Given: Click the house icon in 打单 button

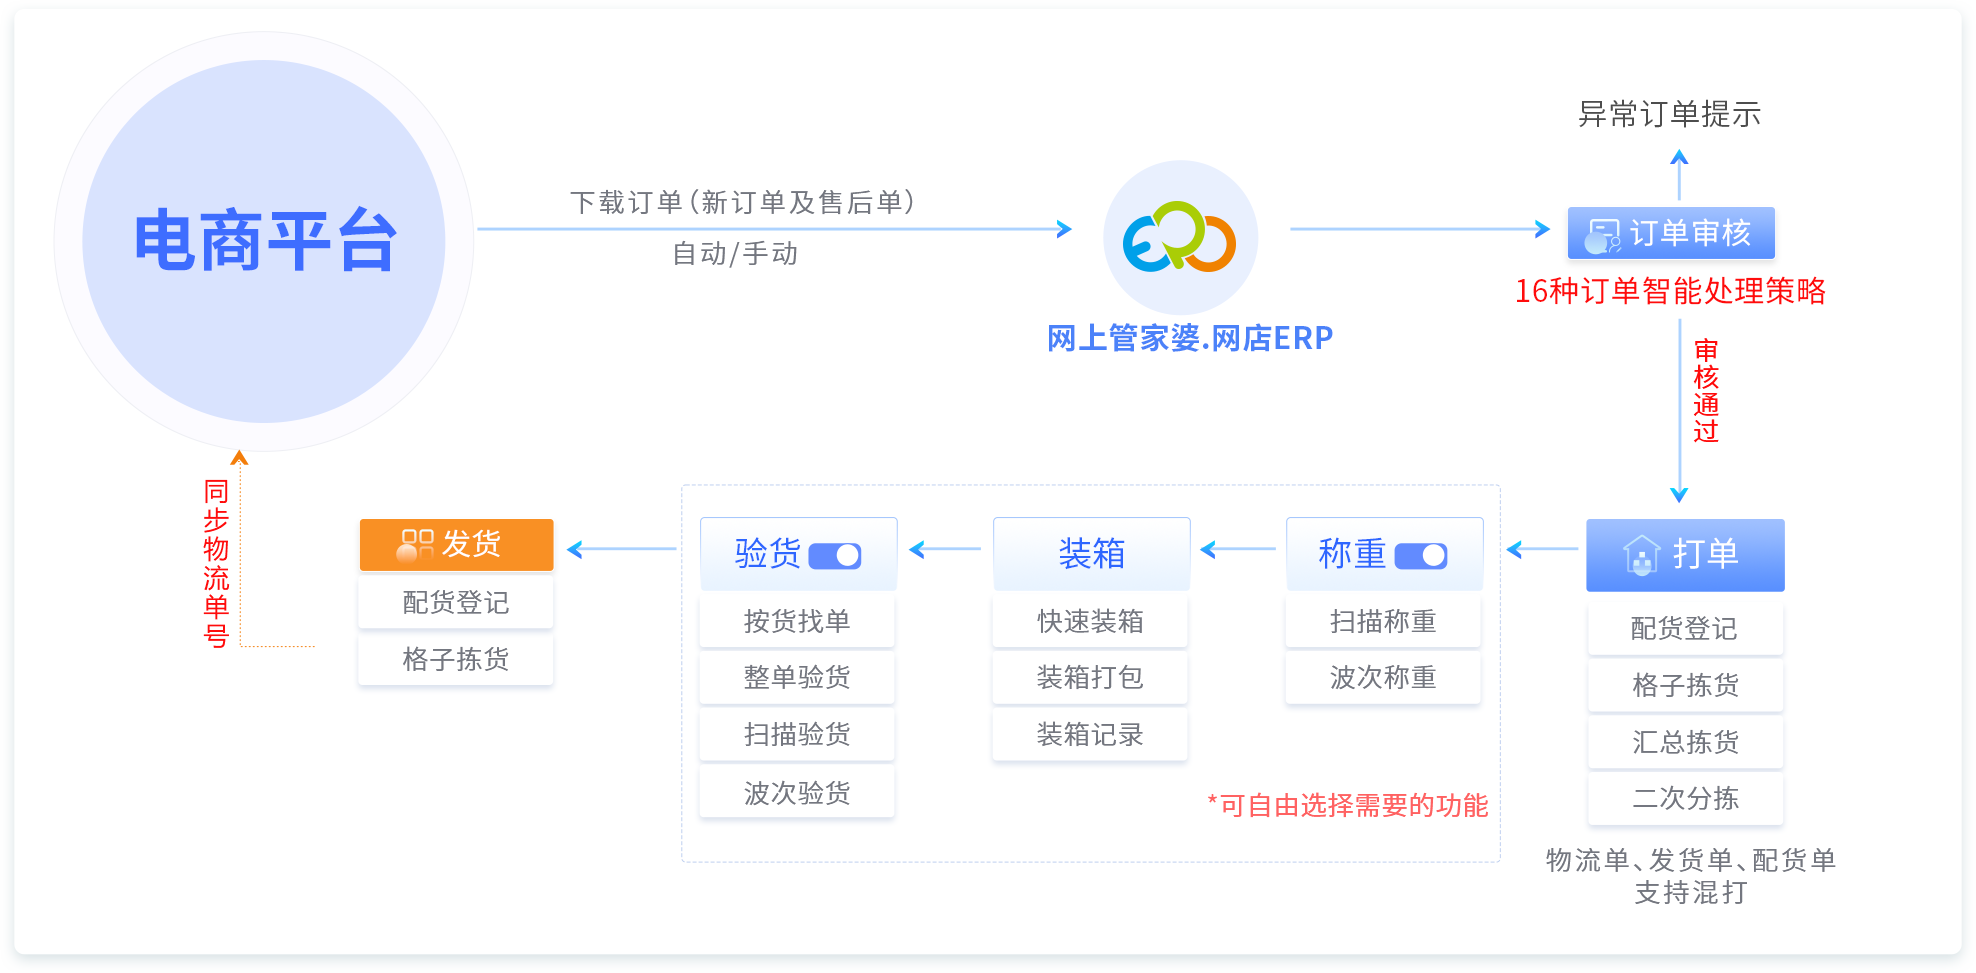Looking at the screenshot, I should coord(1641,554).
